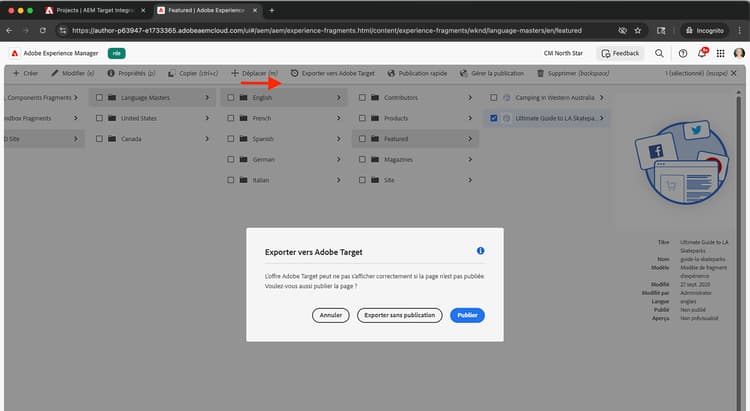Open the solutions grid switcher icon

(x=720, y=53)
